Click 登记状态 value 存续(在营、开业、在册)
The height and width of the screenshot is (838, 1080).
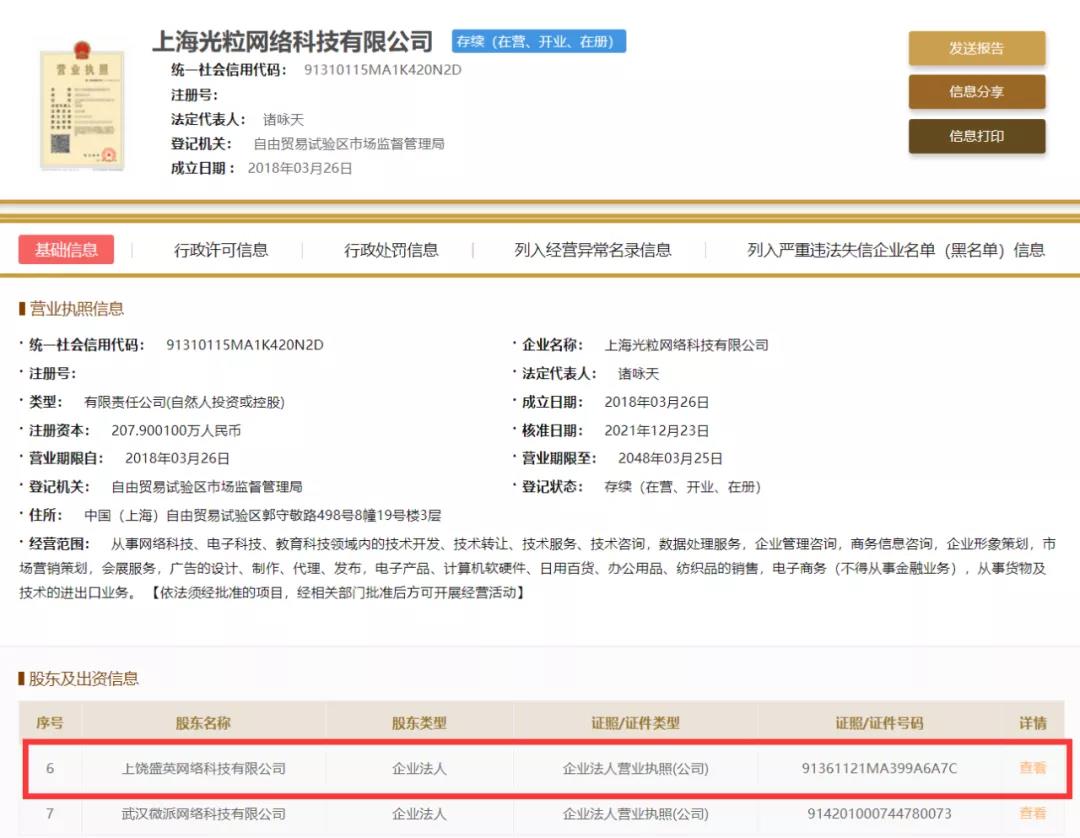(x=683, y=487)
